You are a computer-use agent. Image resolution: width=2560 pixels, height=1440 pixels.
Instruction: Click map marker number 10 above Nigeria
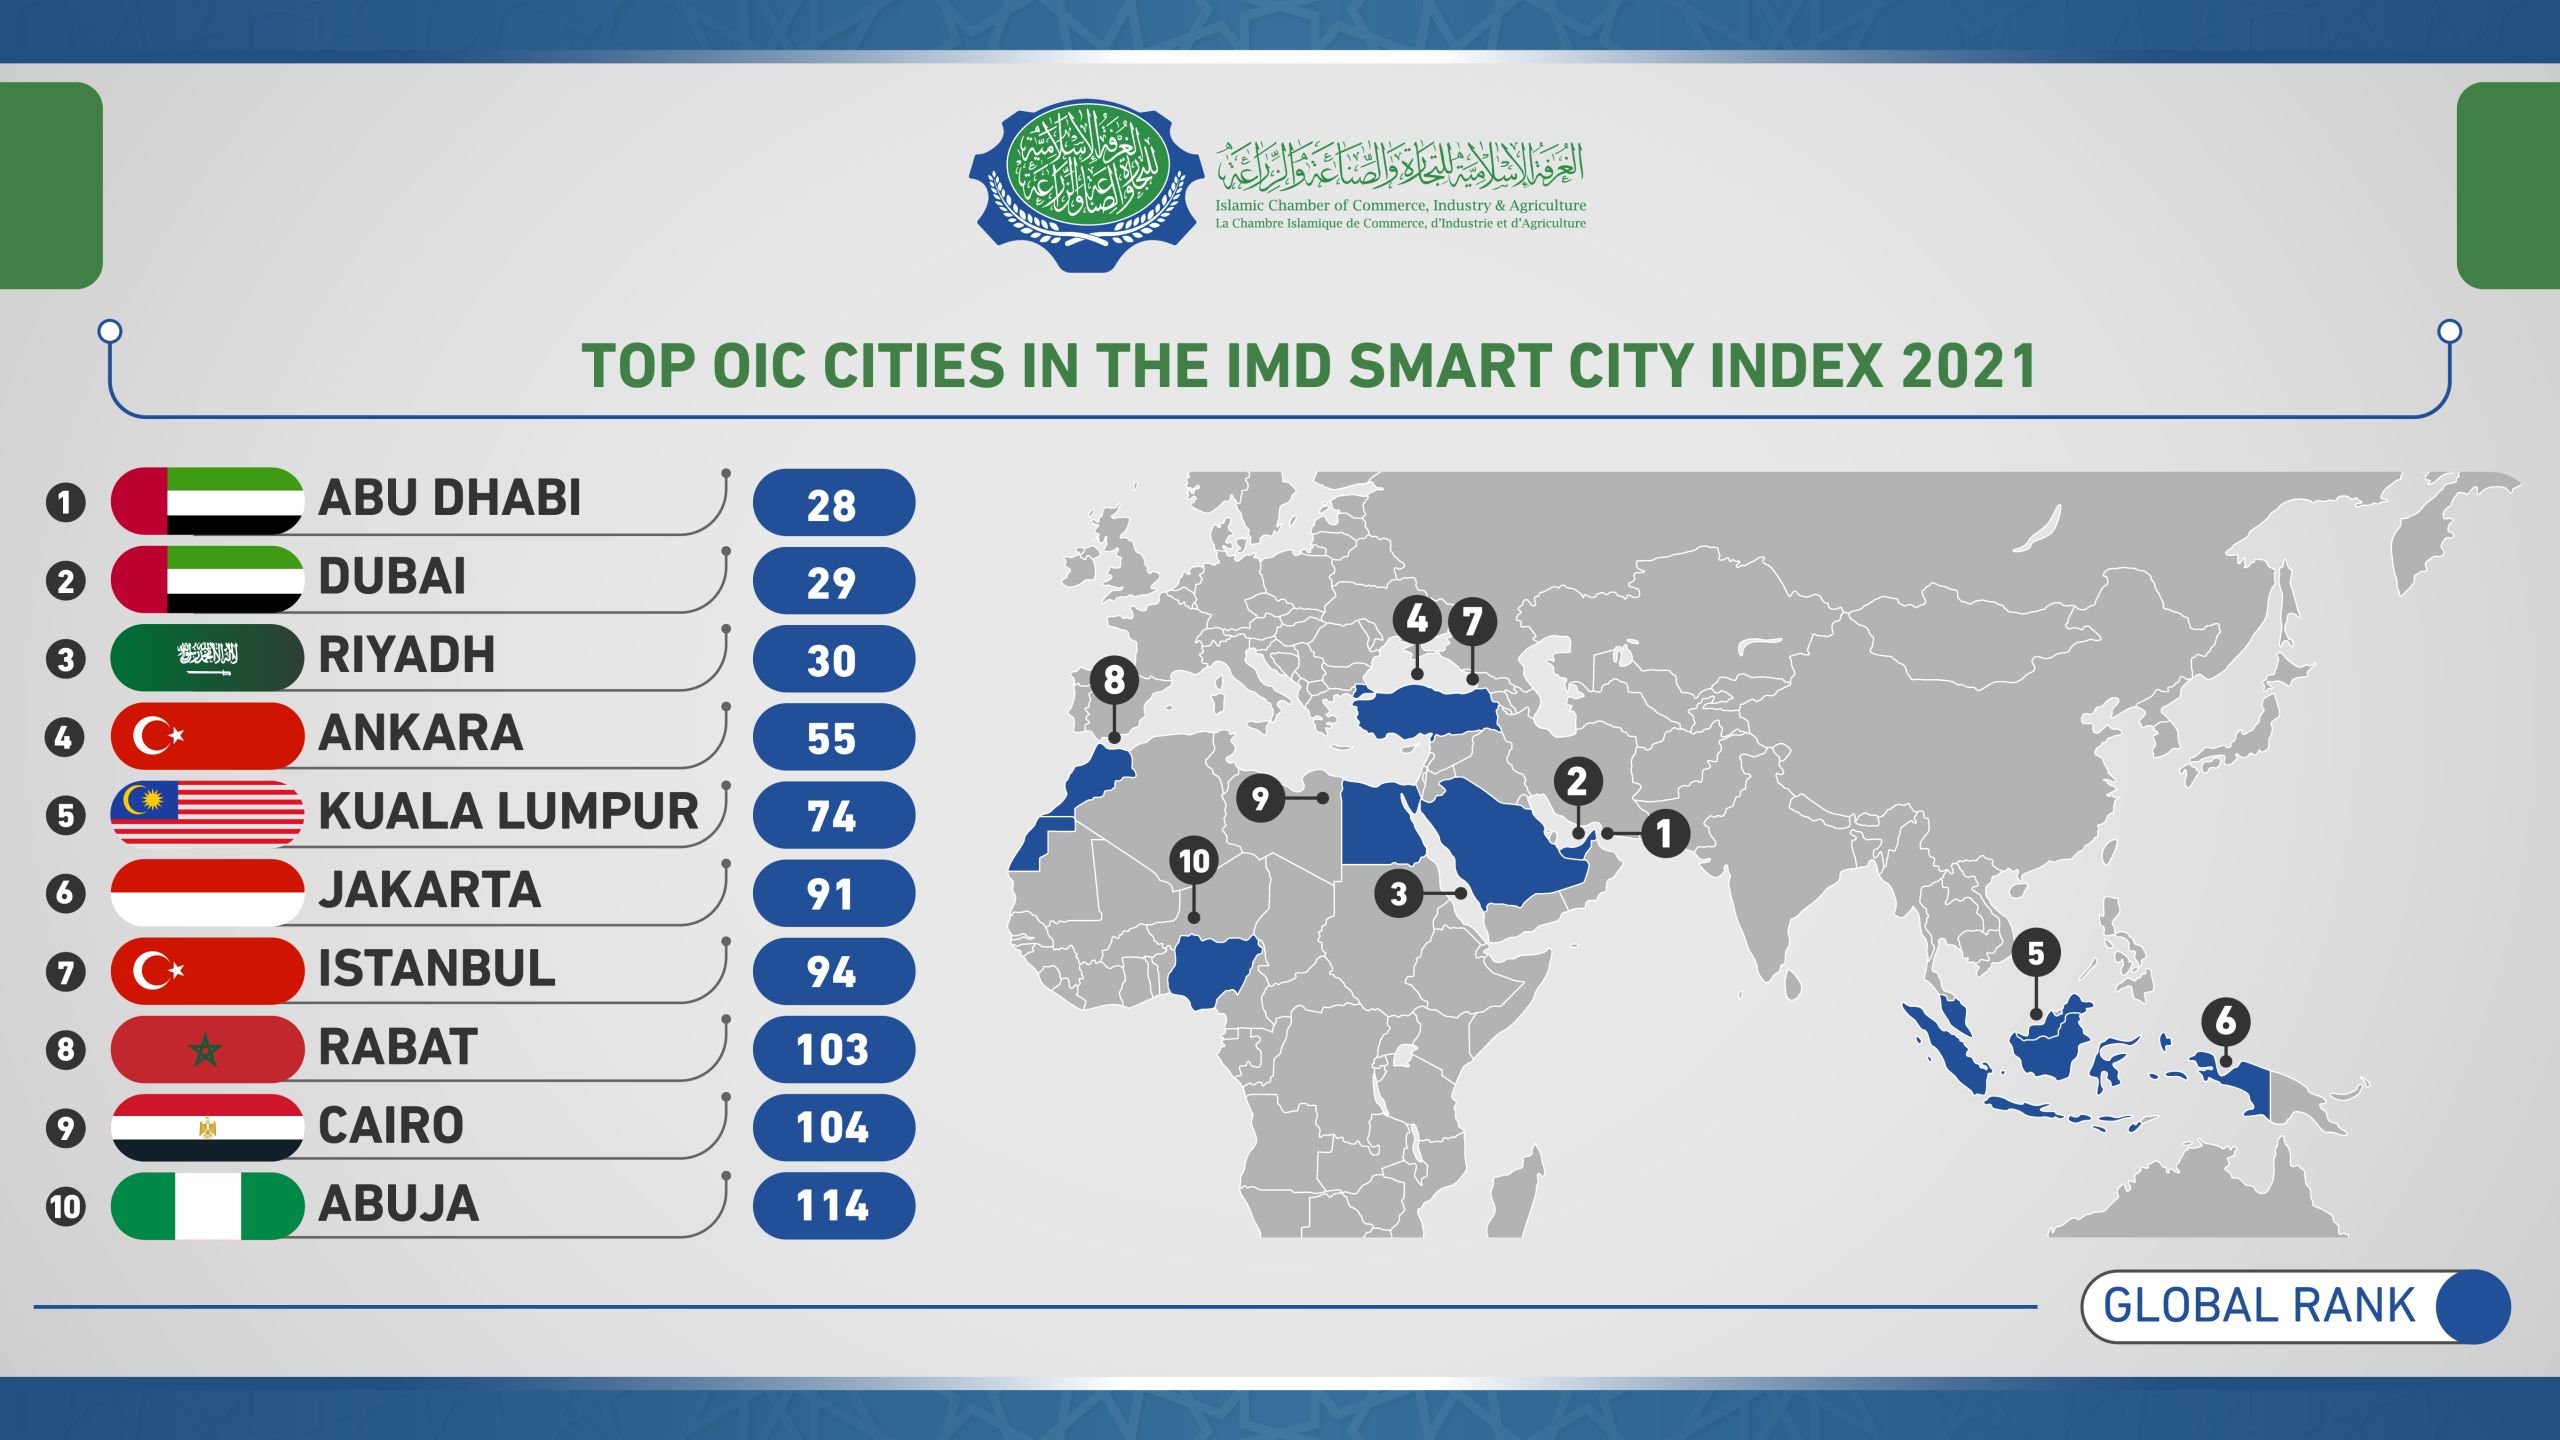pos(1194,861)
